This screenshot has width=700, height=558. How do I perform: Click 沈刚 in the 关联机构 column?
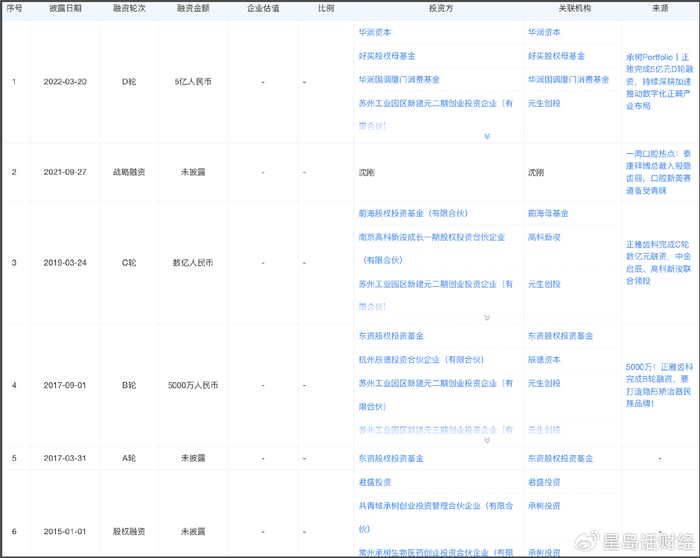pos(536,172)
